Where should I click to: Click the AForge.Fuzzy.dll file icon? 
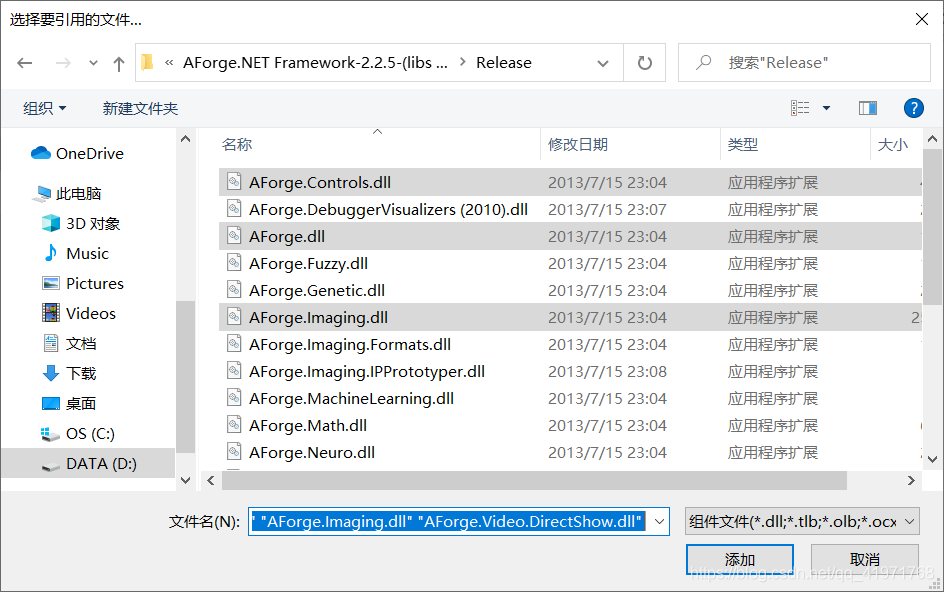pos(234,263)
